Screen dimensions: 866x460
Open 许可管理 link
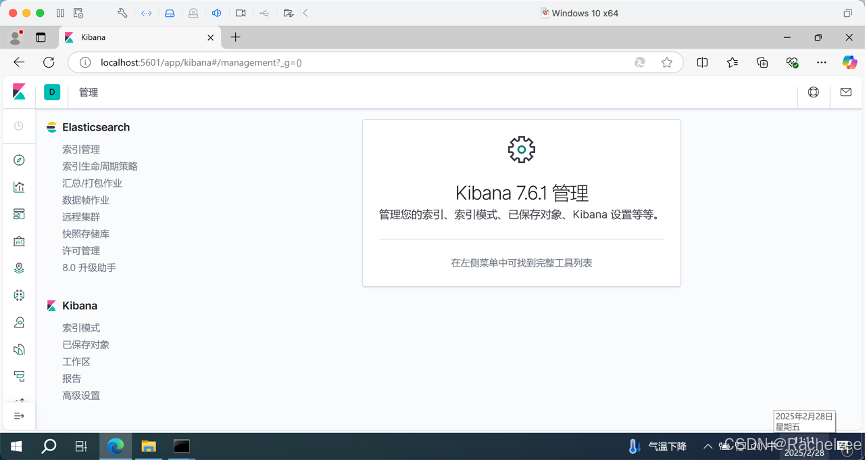coord(81,251)
